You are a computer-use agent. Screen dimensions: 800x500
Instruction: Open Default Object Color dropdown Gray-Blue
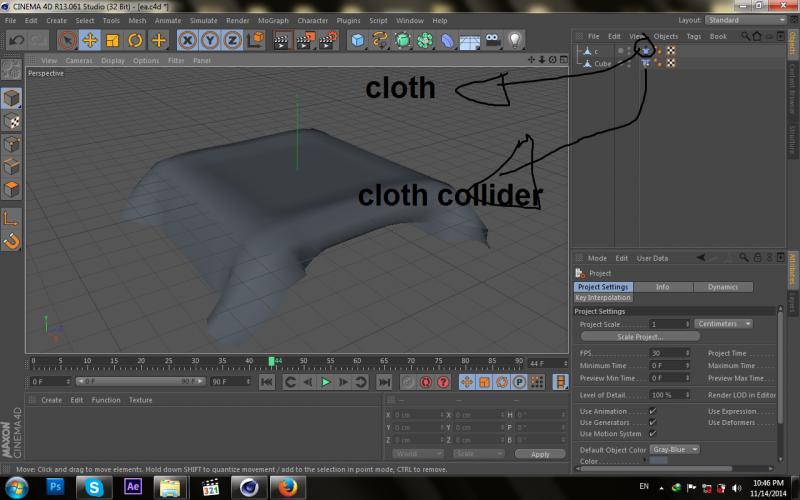(674, 449)
